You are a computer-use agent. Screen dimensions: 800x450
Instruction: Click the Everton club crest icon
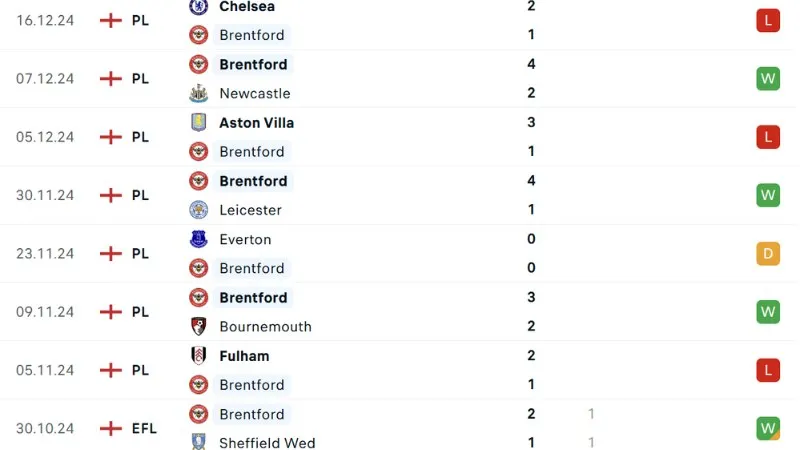coord(199,239)
